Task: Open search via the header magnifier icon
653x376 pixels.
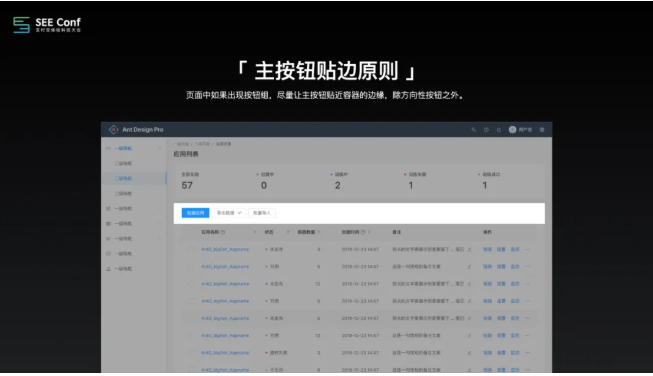Action: (x=474, y=129)
